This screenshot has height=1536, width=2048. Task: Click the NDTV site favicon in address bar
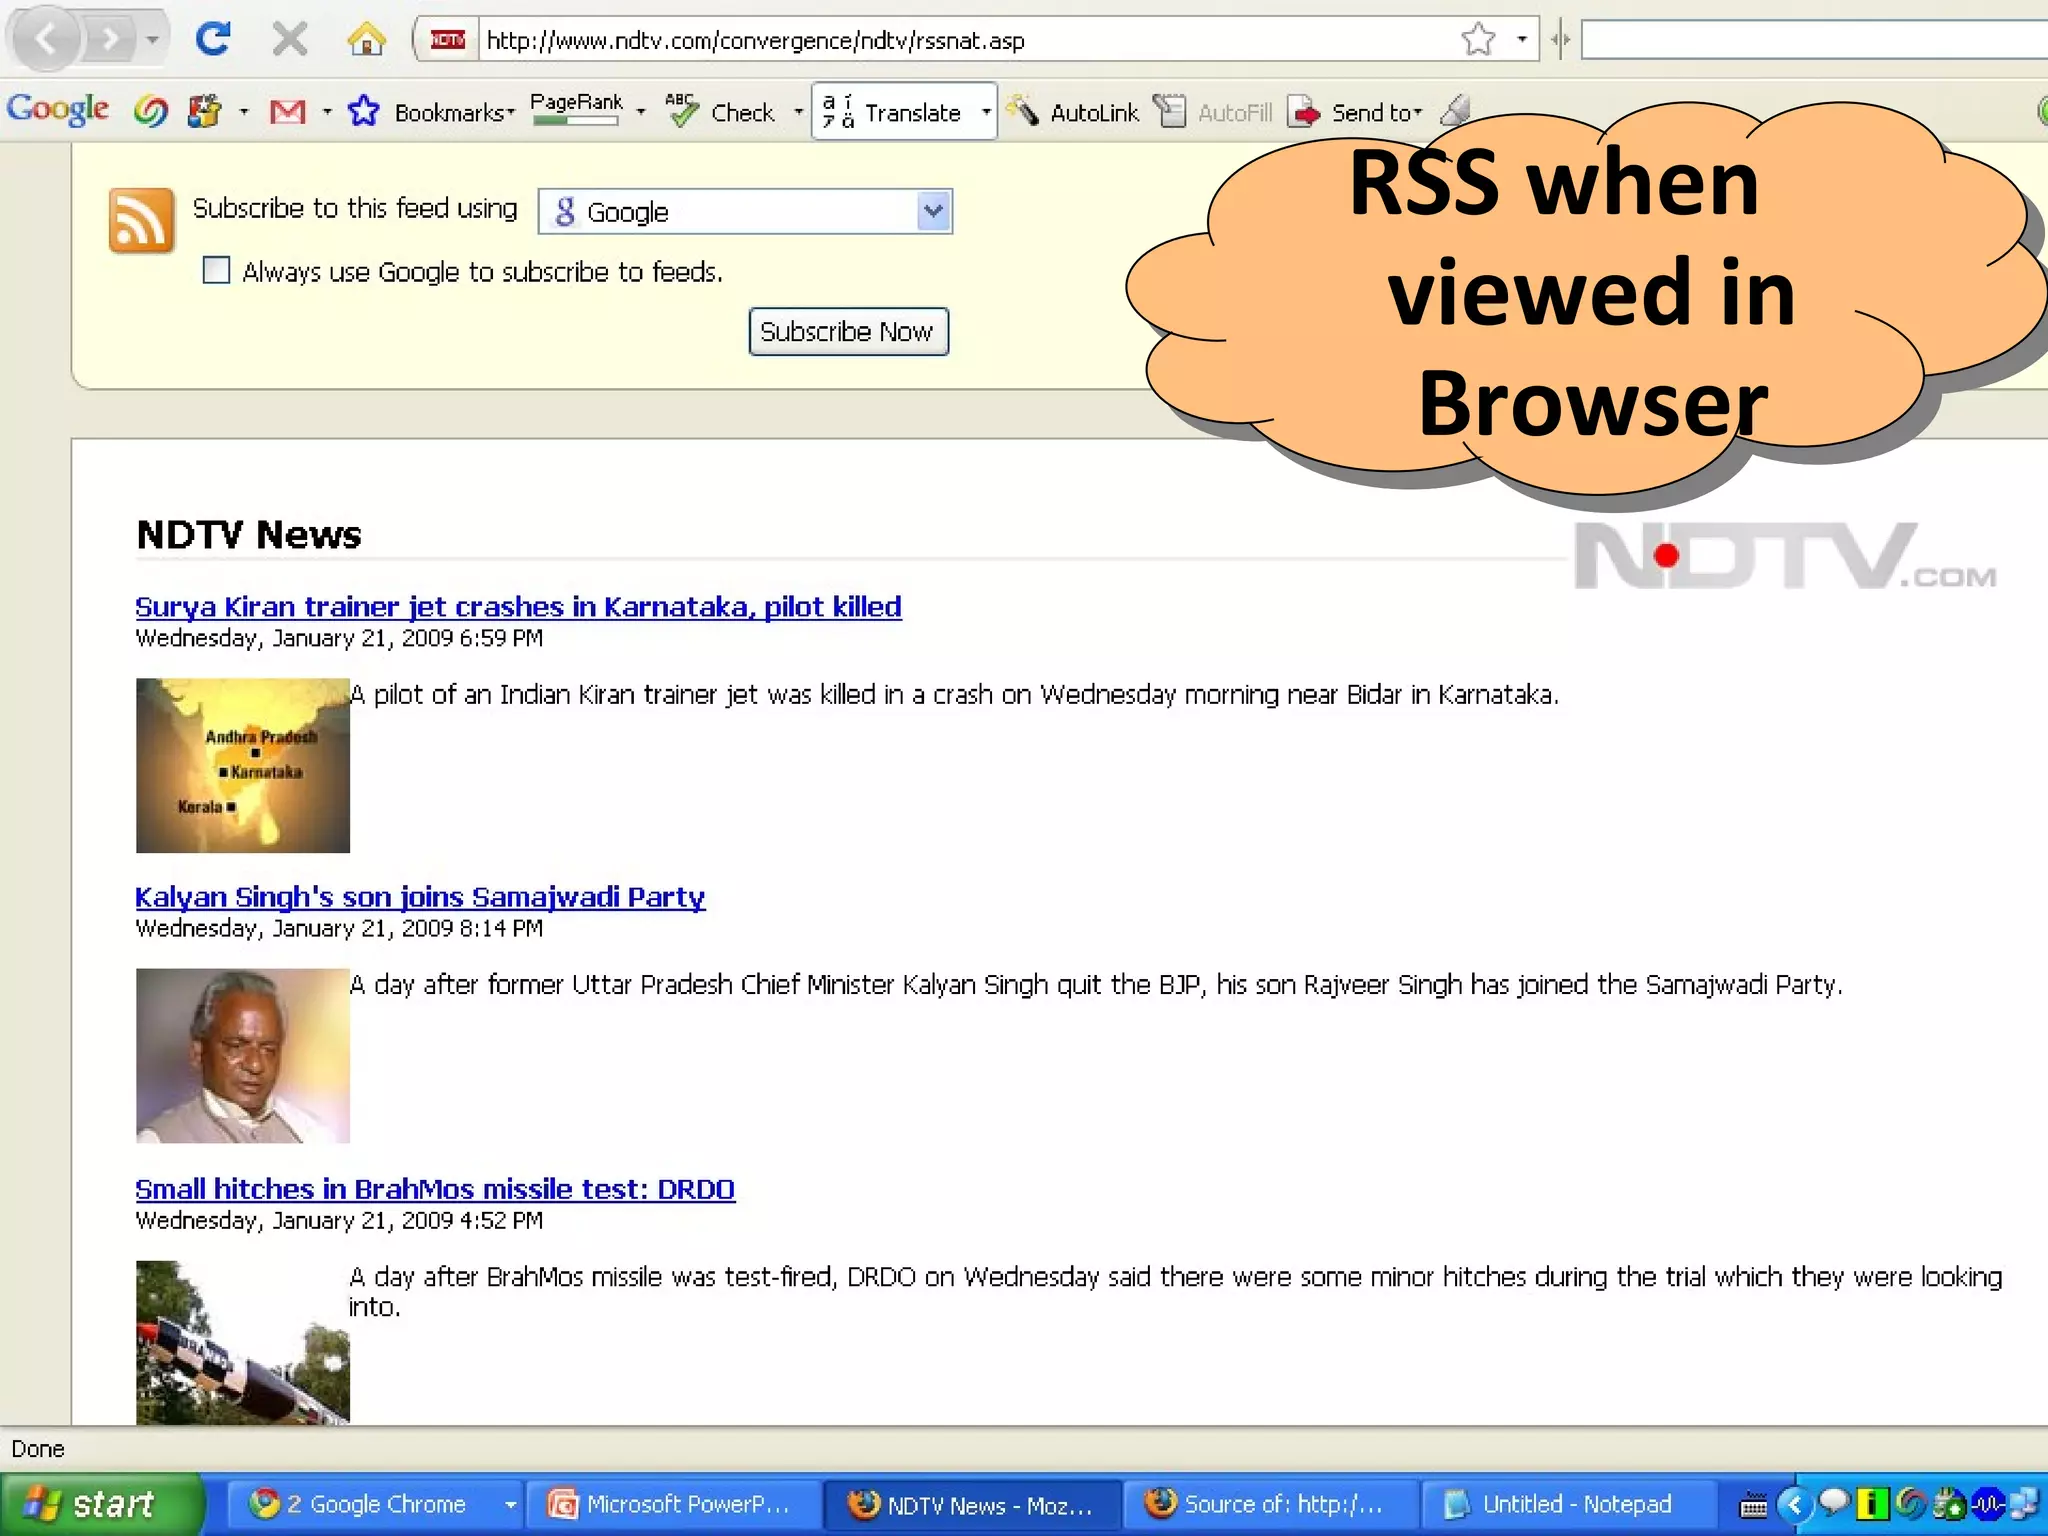click(447, 40)
